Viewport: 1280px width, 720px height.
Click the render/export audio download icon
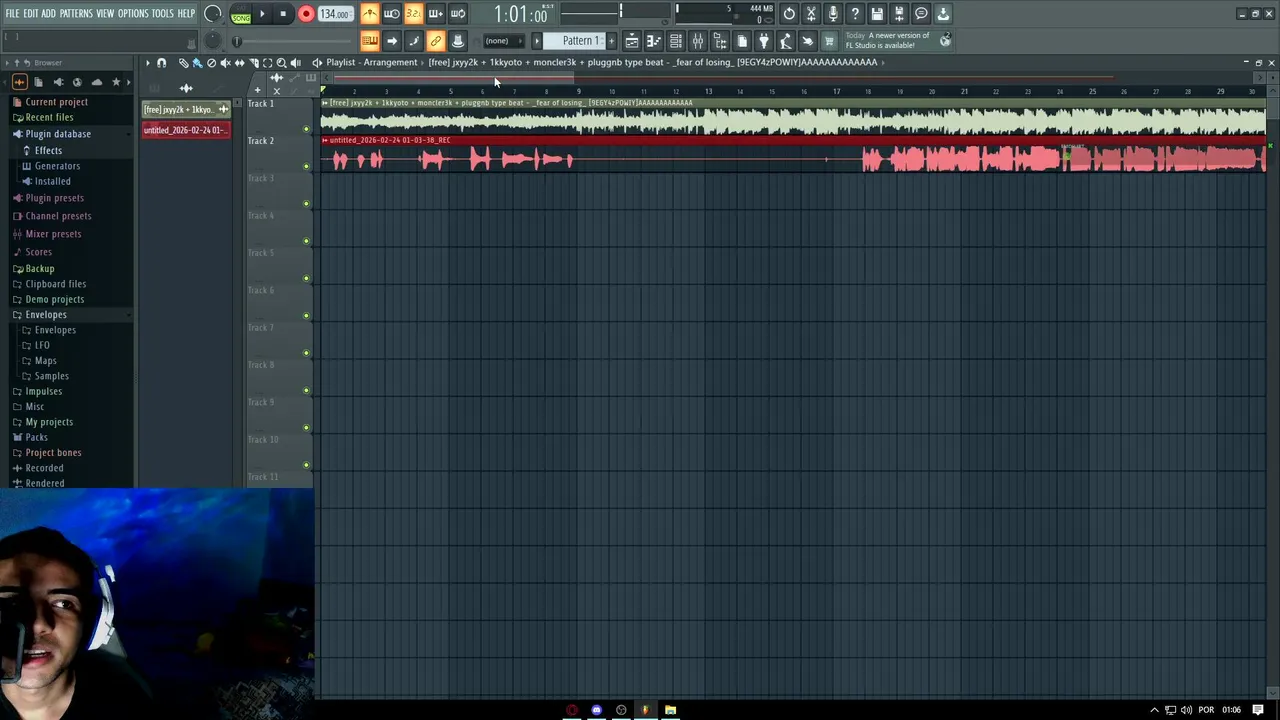942,14
